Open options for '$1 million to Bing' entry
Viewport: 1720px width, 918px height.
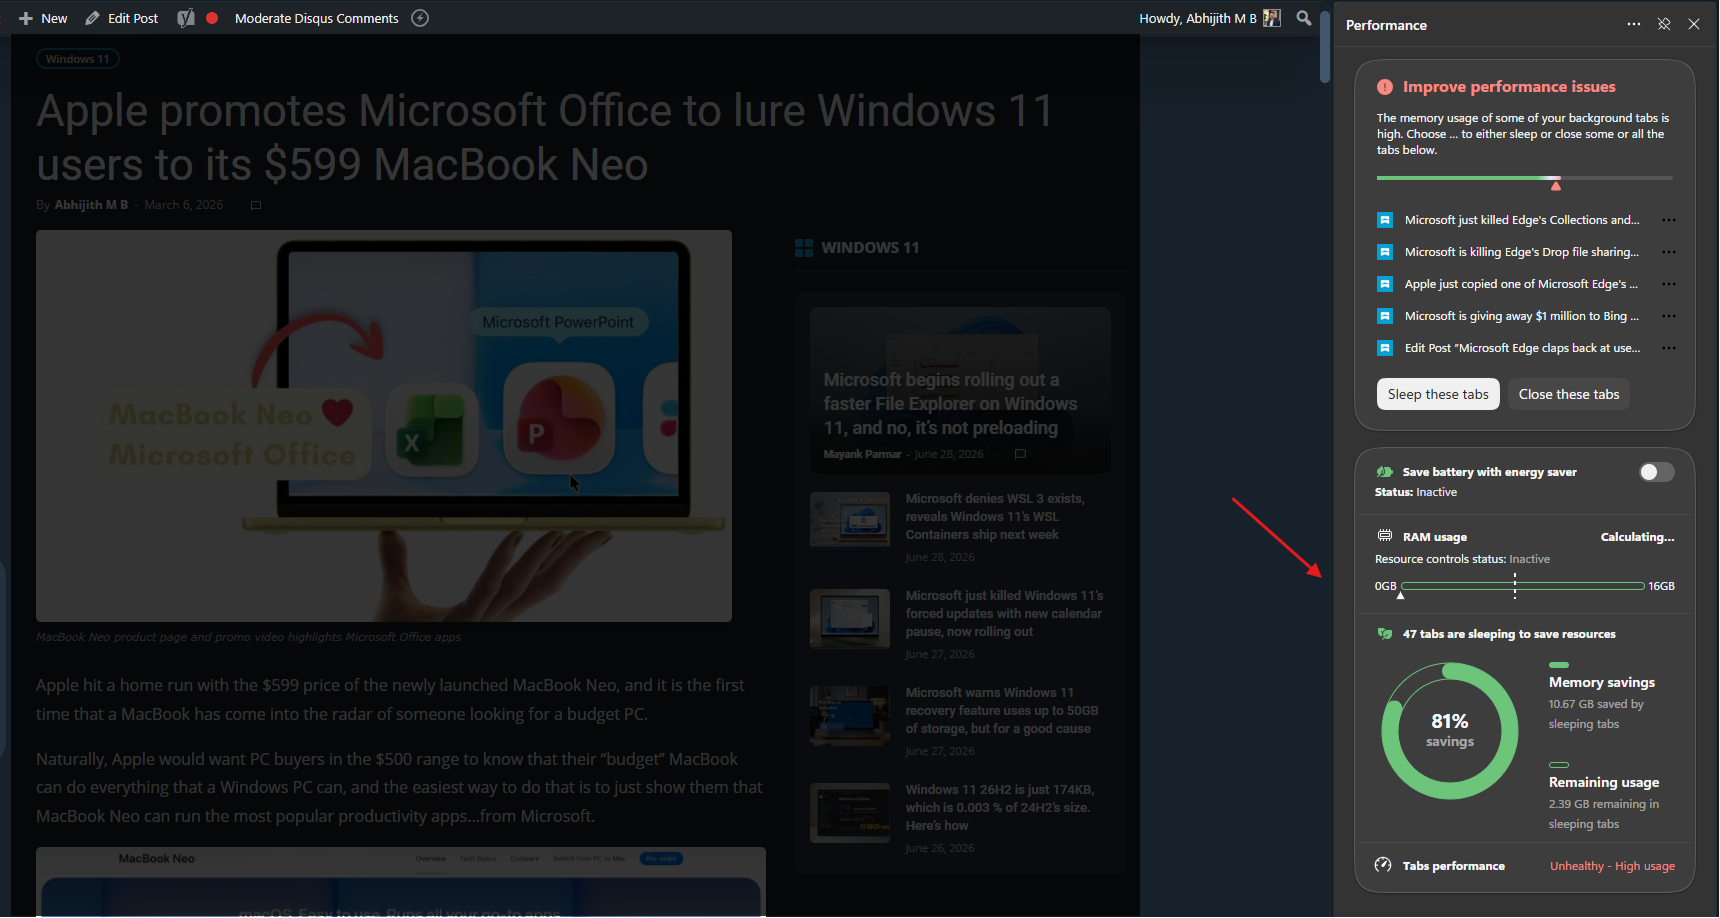click(1669, 316)
